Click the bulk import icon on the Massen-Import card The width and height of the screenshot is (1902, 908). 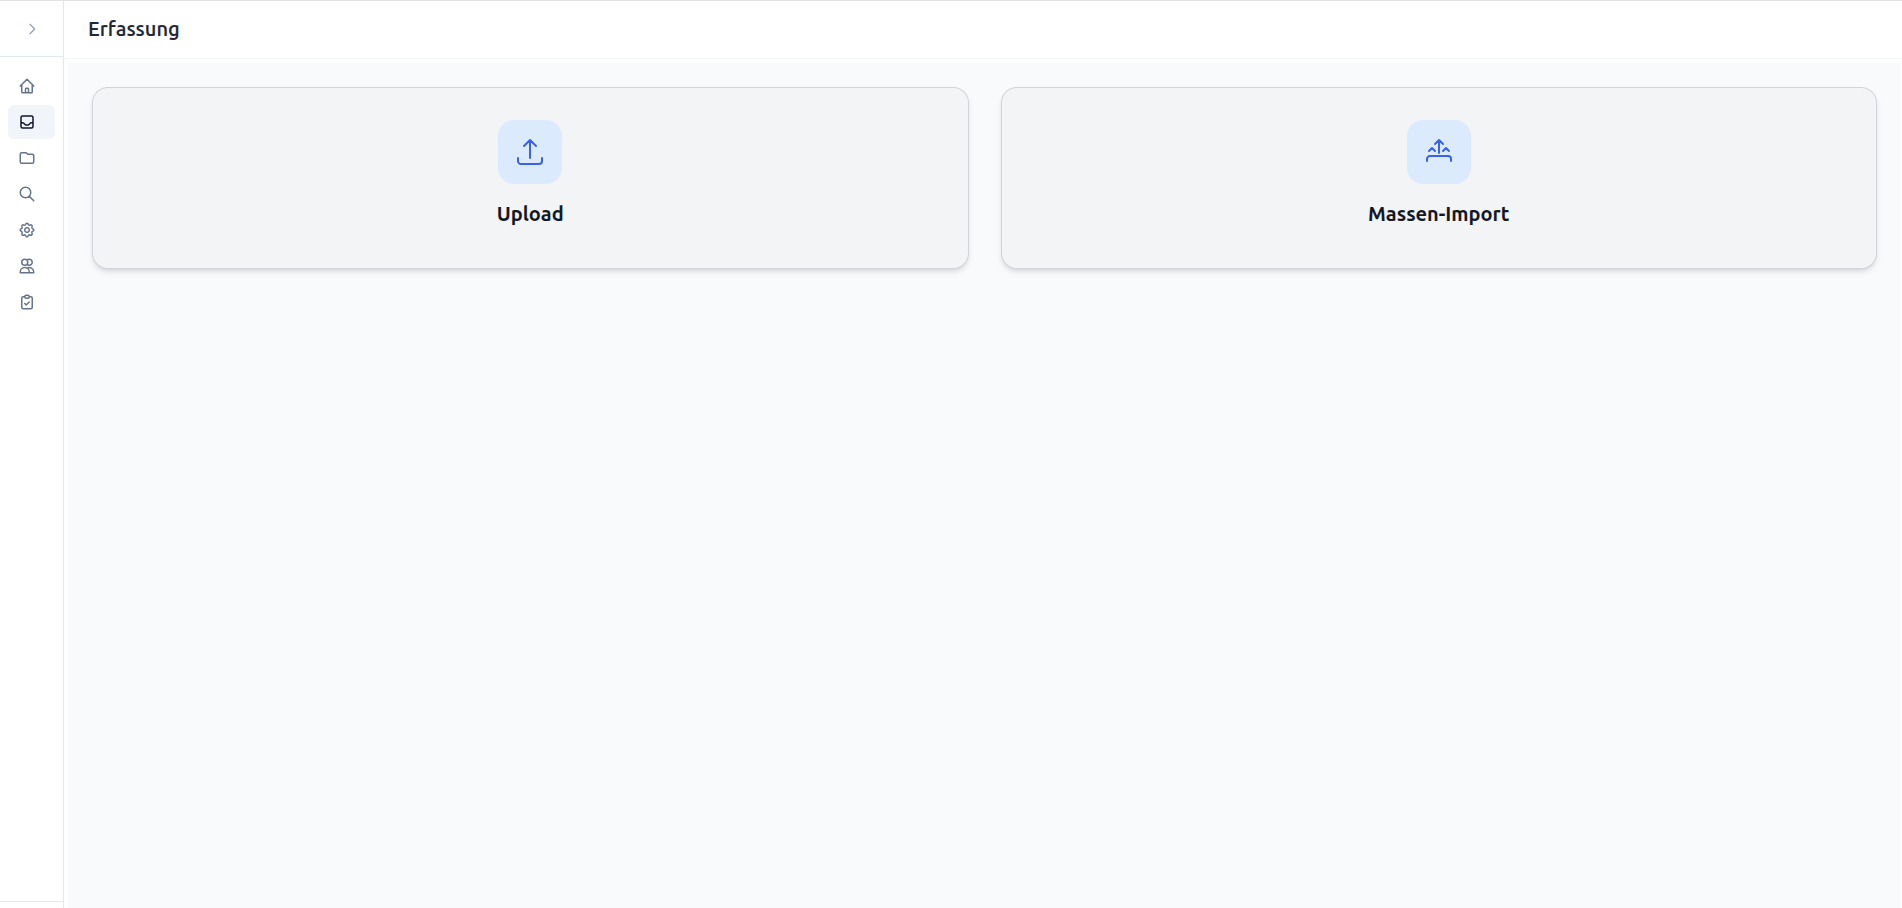point(1438,152)
